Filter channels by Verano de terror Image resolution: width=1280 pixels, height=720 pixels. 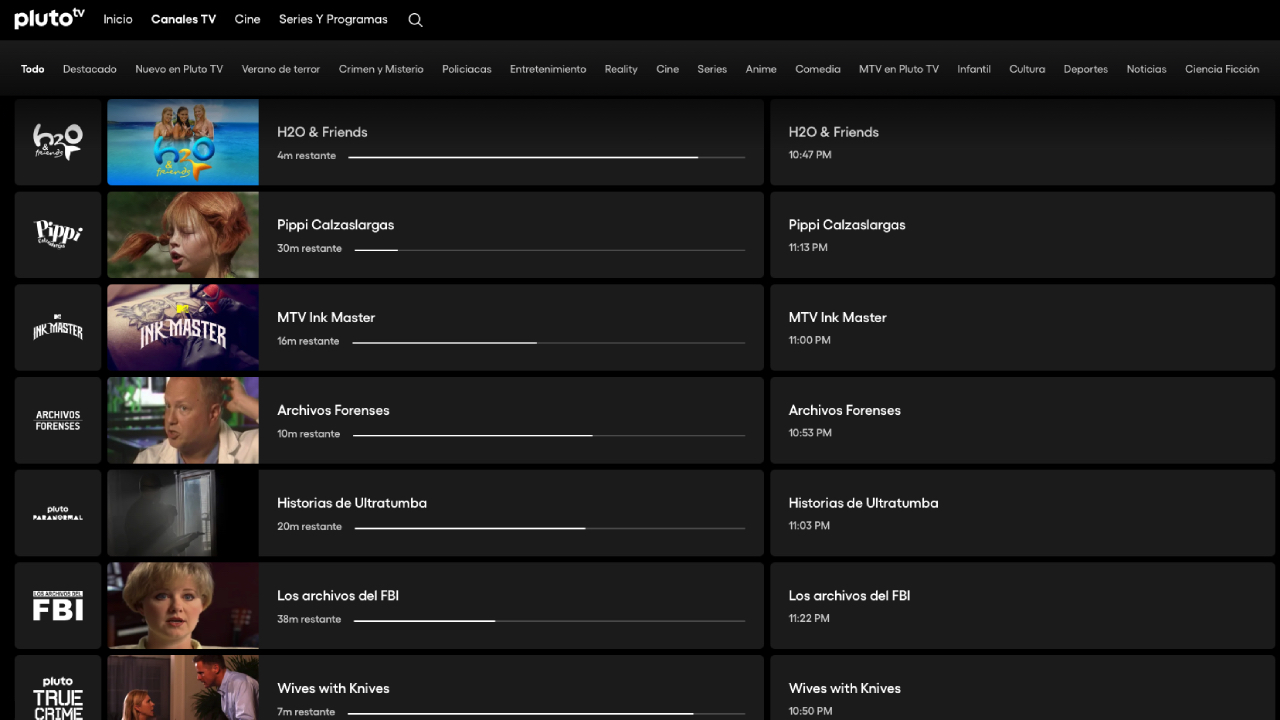(281, 69)
